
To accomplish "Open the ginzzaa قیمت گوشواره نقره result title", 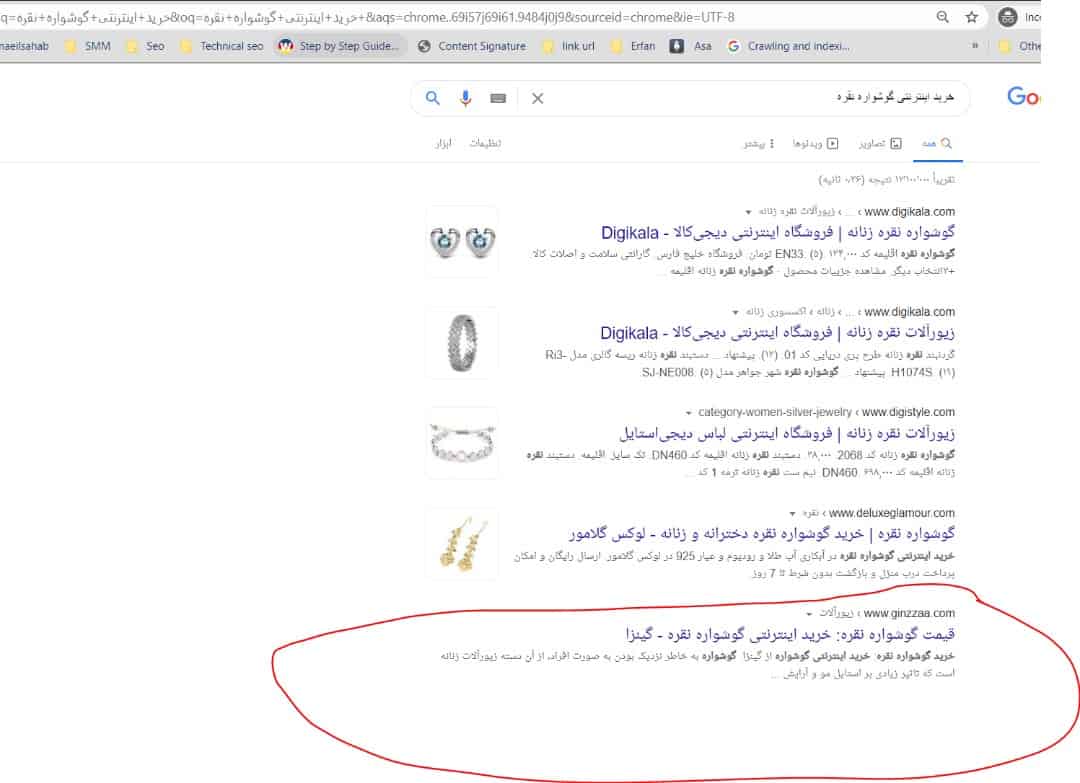I will click(790, 634).
